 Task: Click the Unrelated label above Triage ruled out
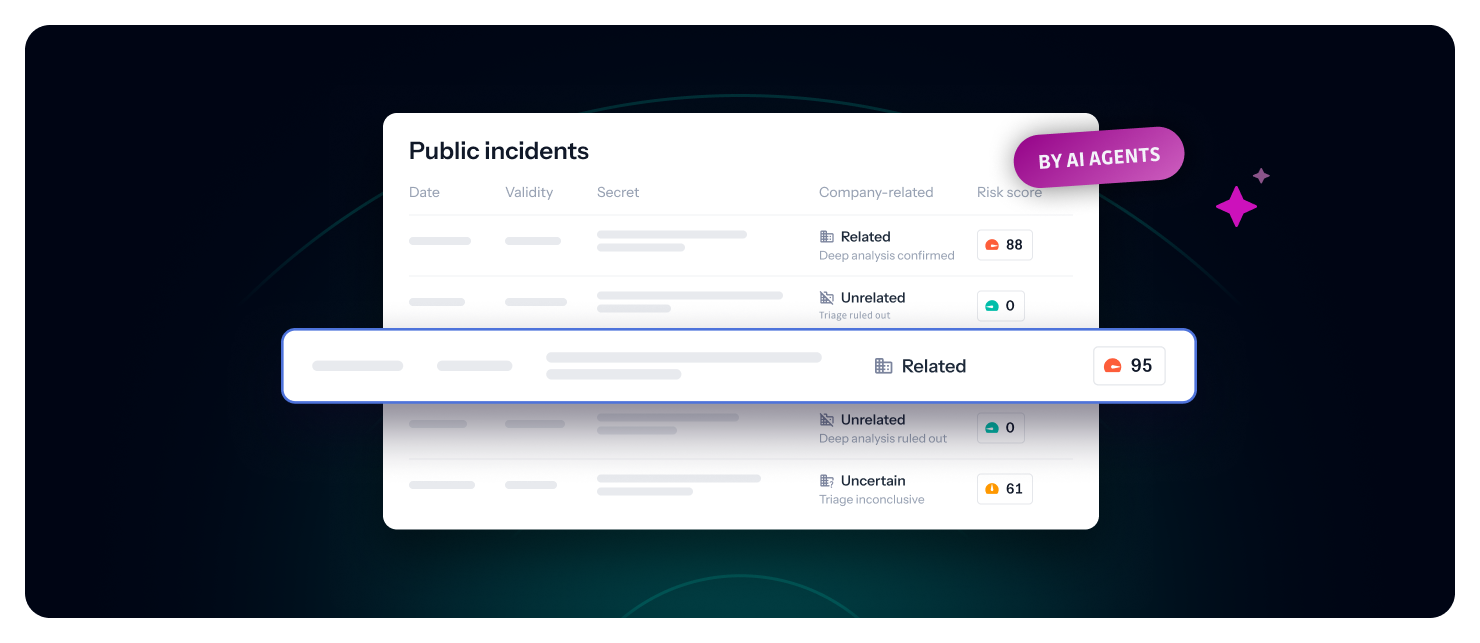(873, 298)
